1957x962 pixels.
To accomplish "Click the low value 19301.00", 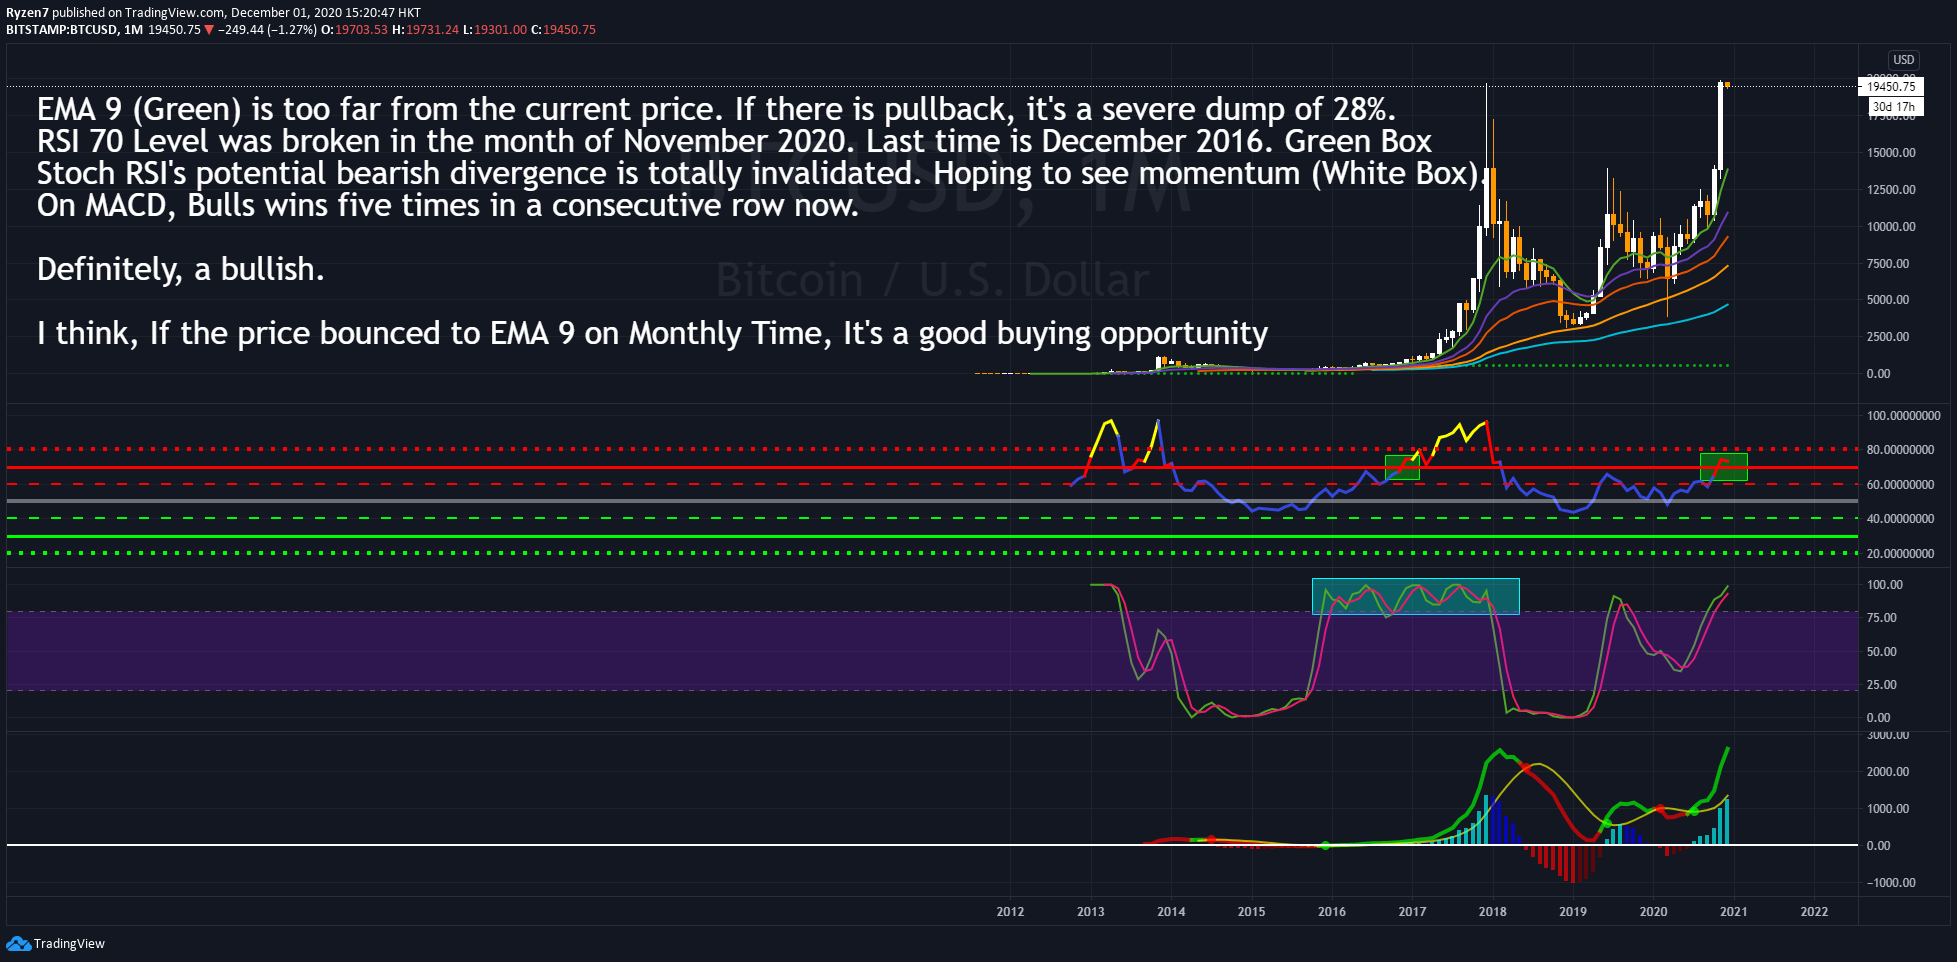I will click(x=500, y=30).
